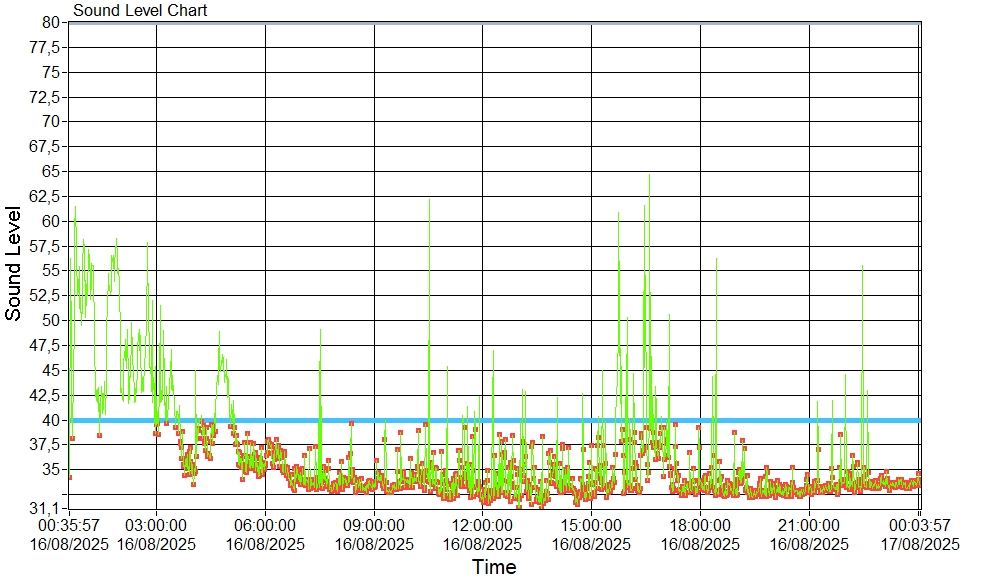Click the 00:03:57 end time label

point(919,524)
